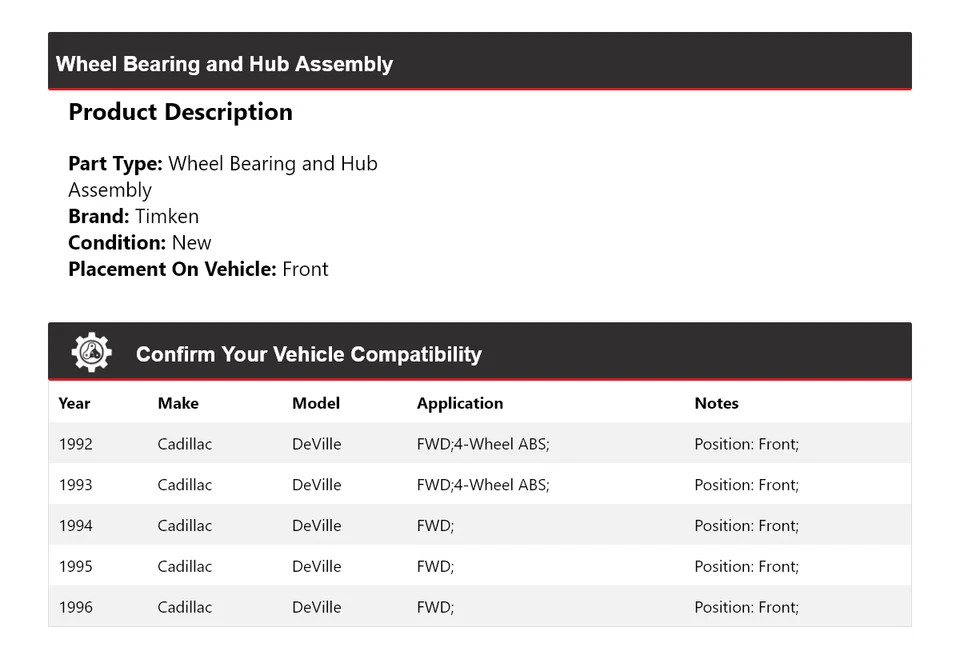960x659 pixels.
Task: Click Cadillac in the 1992 row
Action: click(x=185, y=444)
